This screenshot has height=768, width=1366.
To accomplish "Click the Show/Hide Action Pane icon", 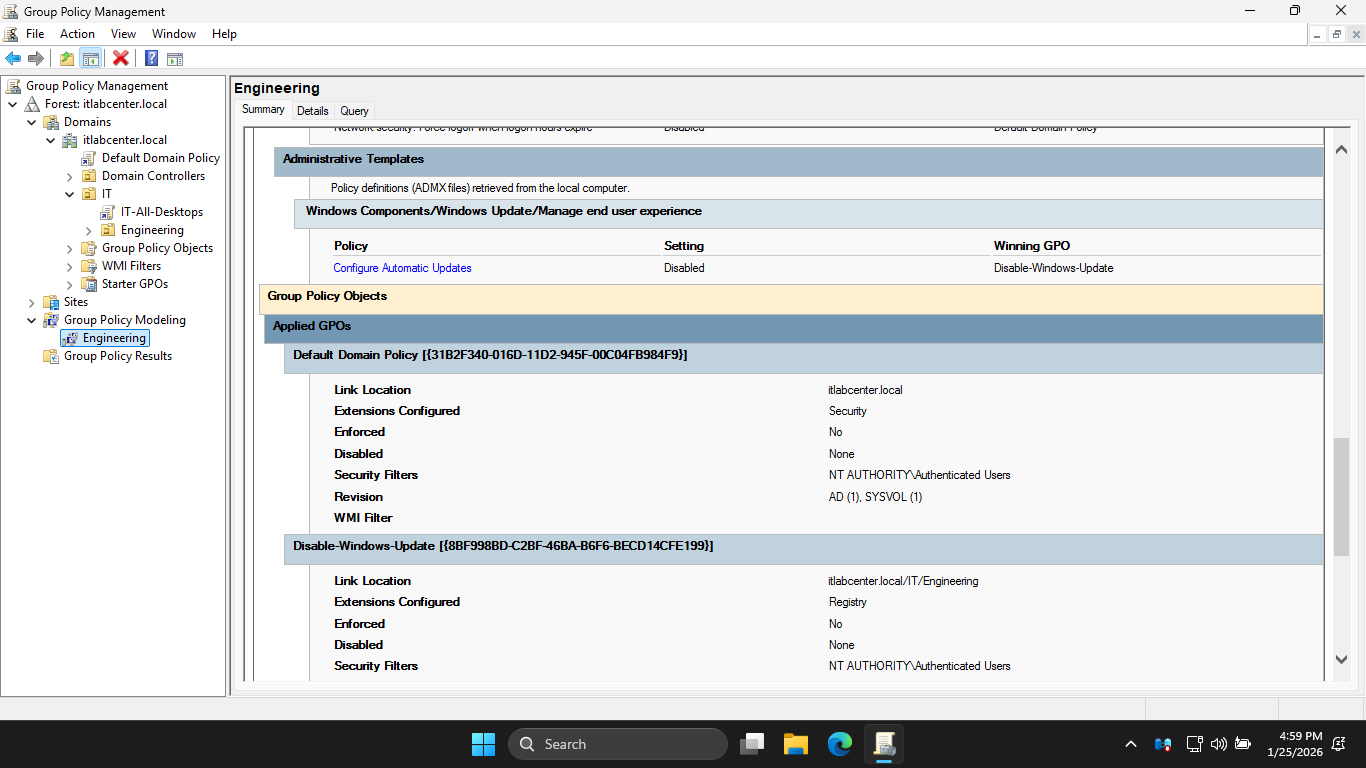I will pyautogui.click(x=175, y=58).
